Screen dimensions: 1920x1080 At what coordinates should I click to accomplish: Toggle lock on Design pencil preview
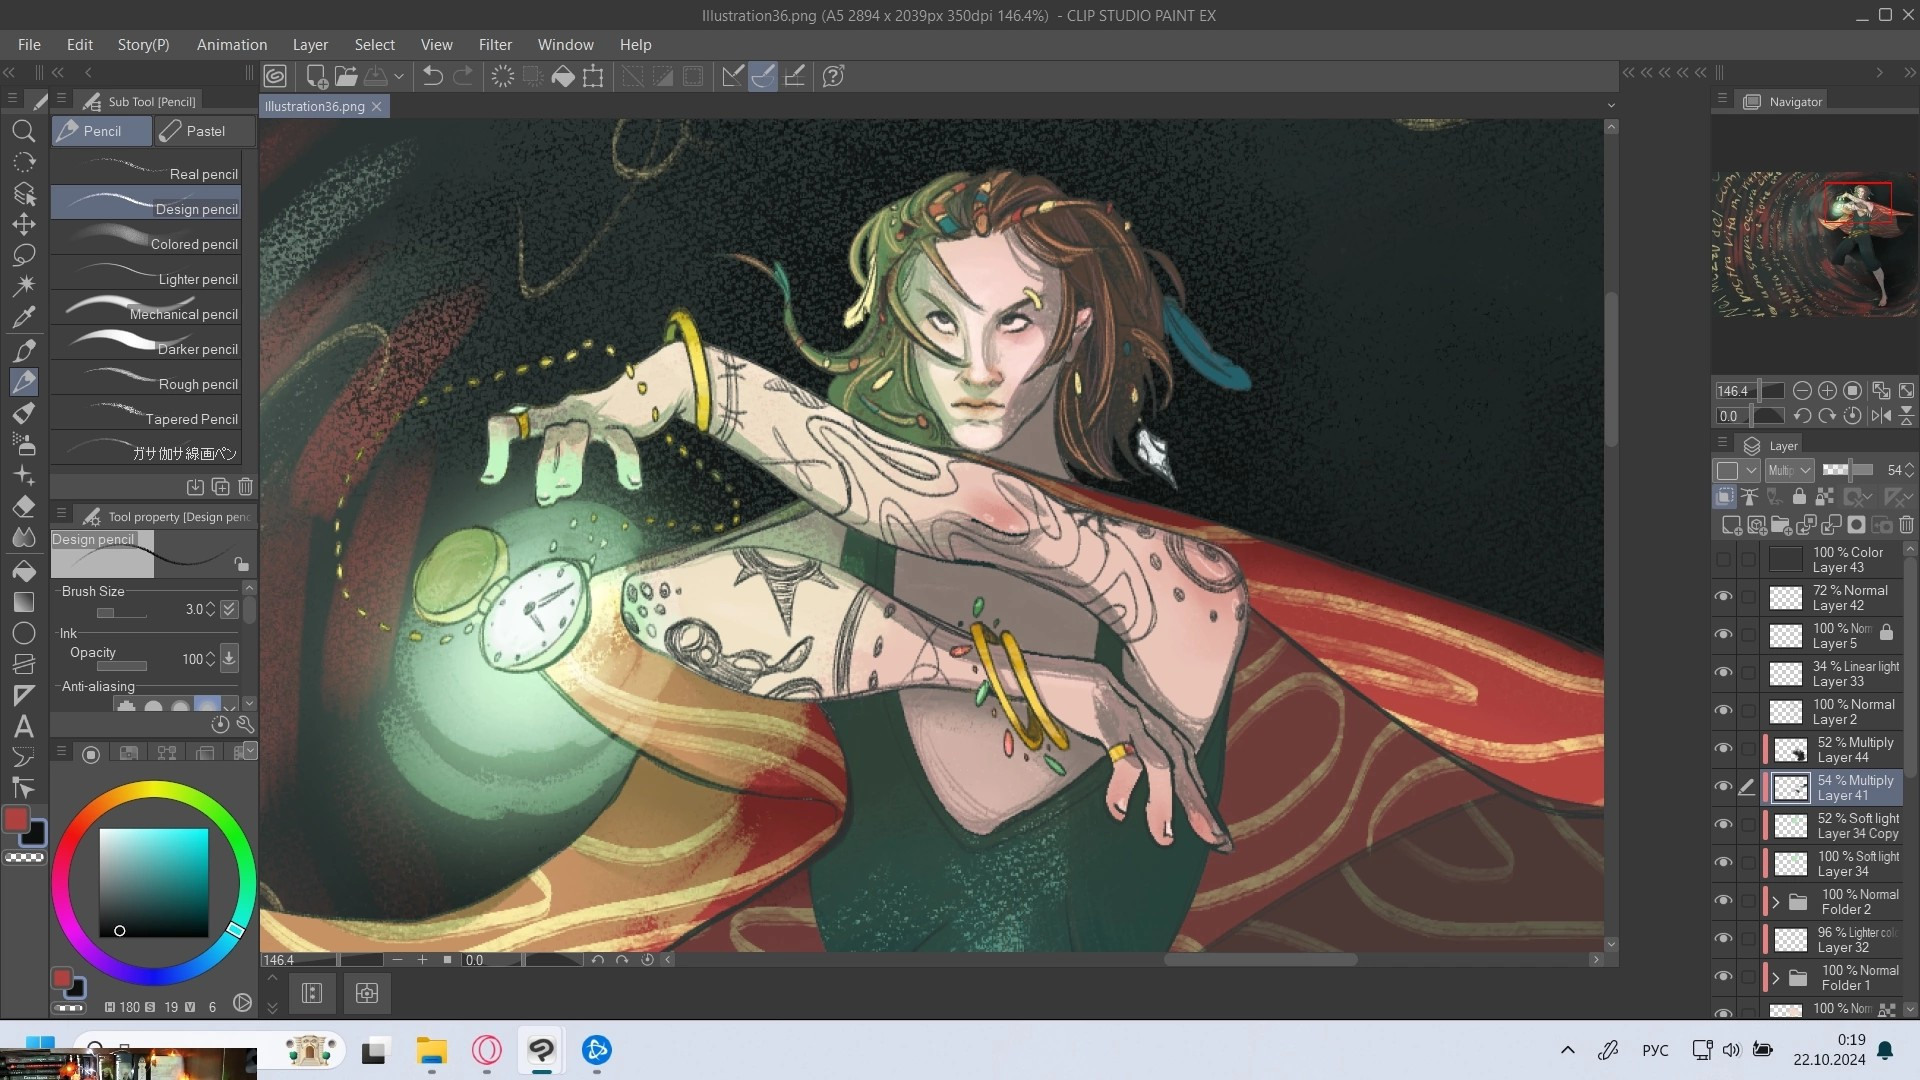241,564
